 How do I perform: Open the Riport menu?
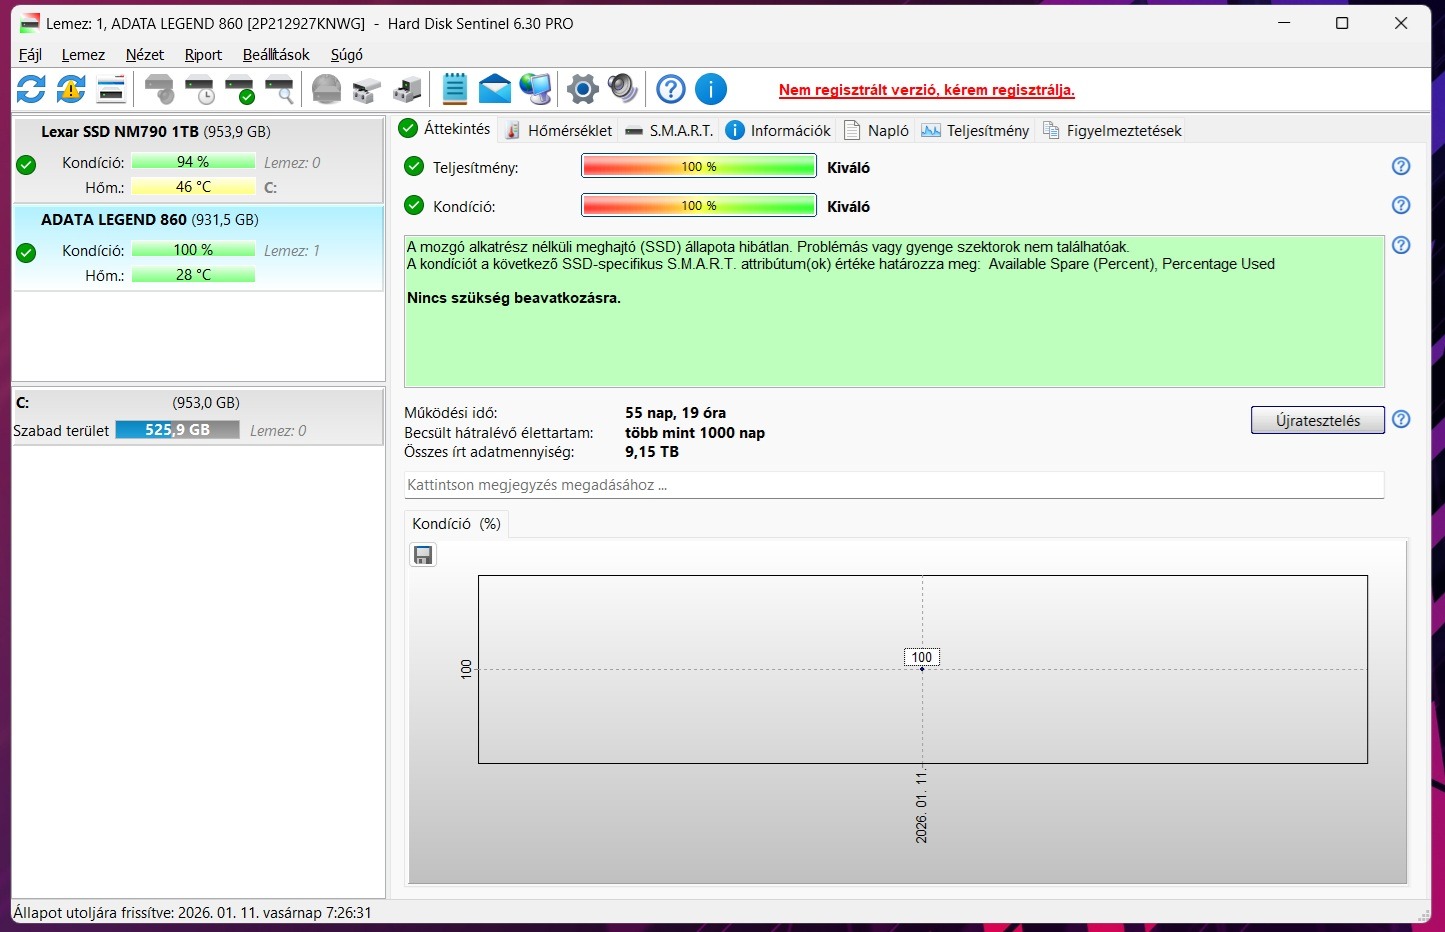(x=203, y=55)
